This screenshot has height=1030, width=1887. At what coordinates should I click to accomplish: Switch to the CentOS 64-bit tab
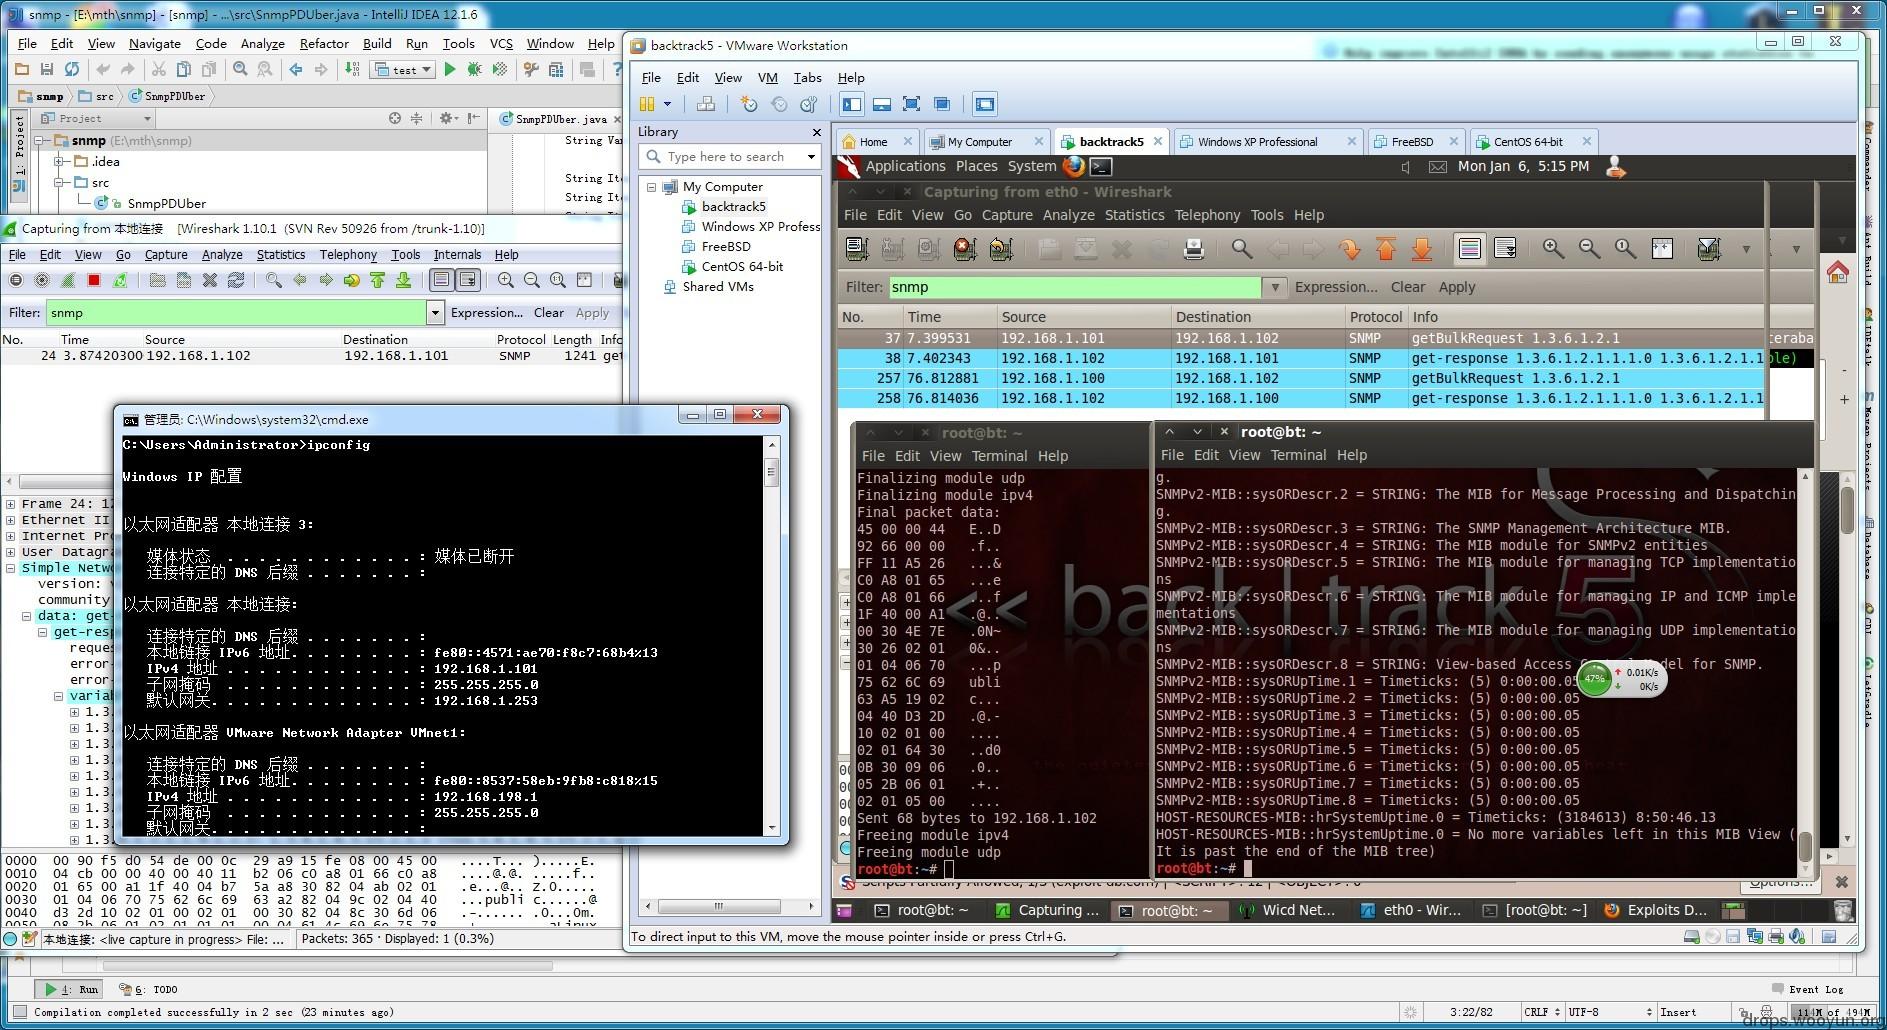pyautogui.click(x=1527, y=142)
